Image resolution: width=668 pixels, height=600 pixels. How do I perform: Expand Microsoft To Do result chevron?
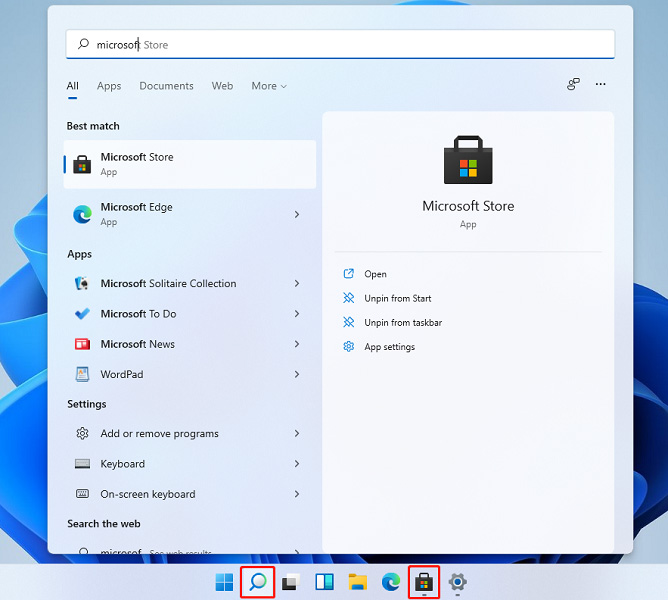[297, 314]
